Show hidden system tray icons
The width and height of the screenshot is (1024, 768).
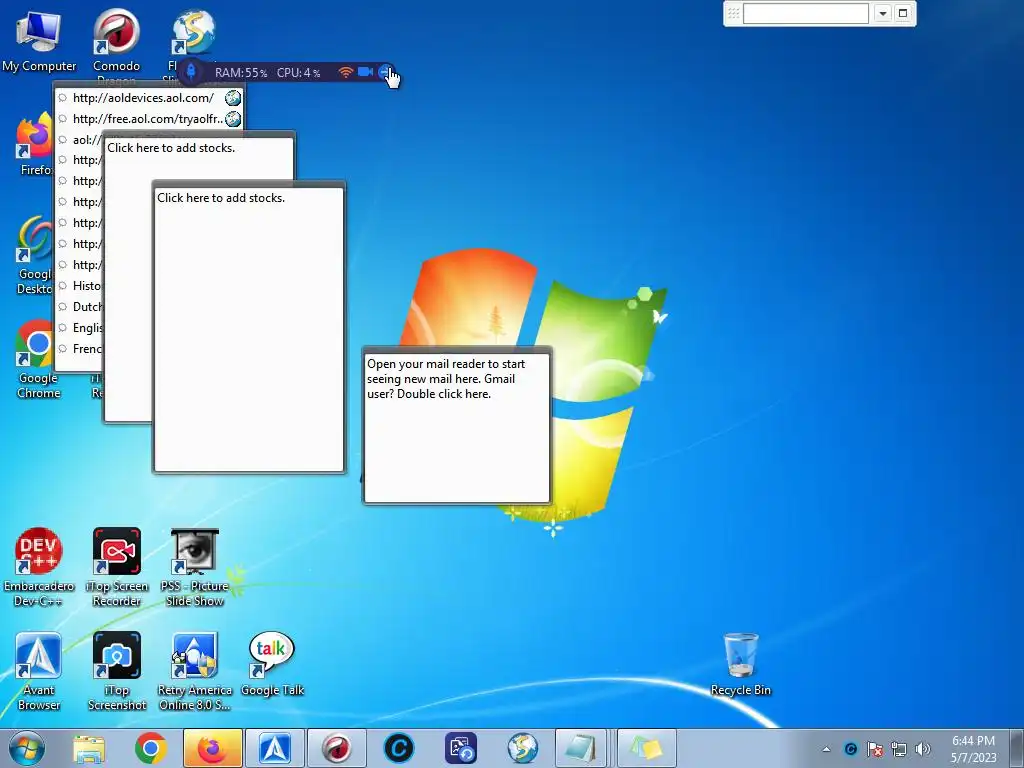[x=826, y=749]
